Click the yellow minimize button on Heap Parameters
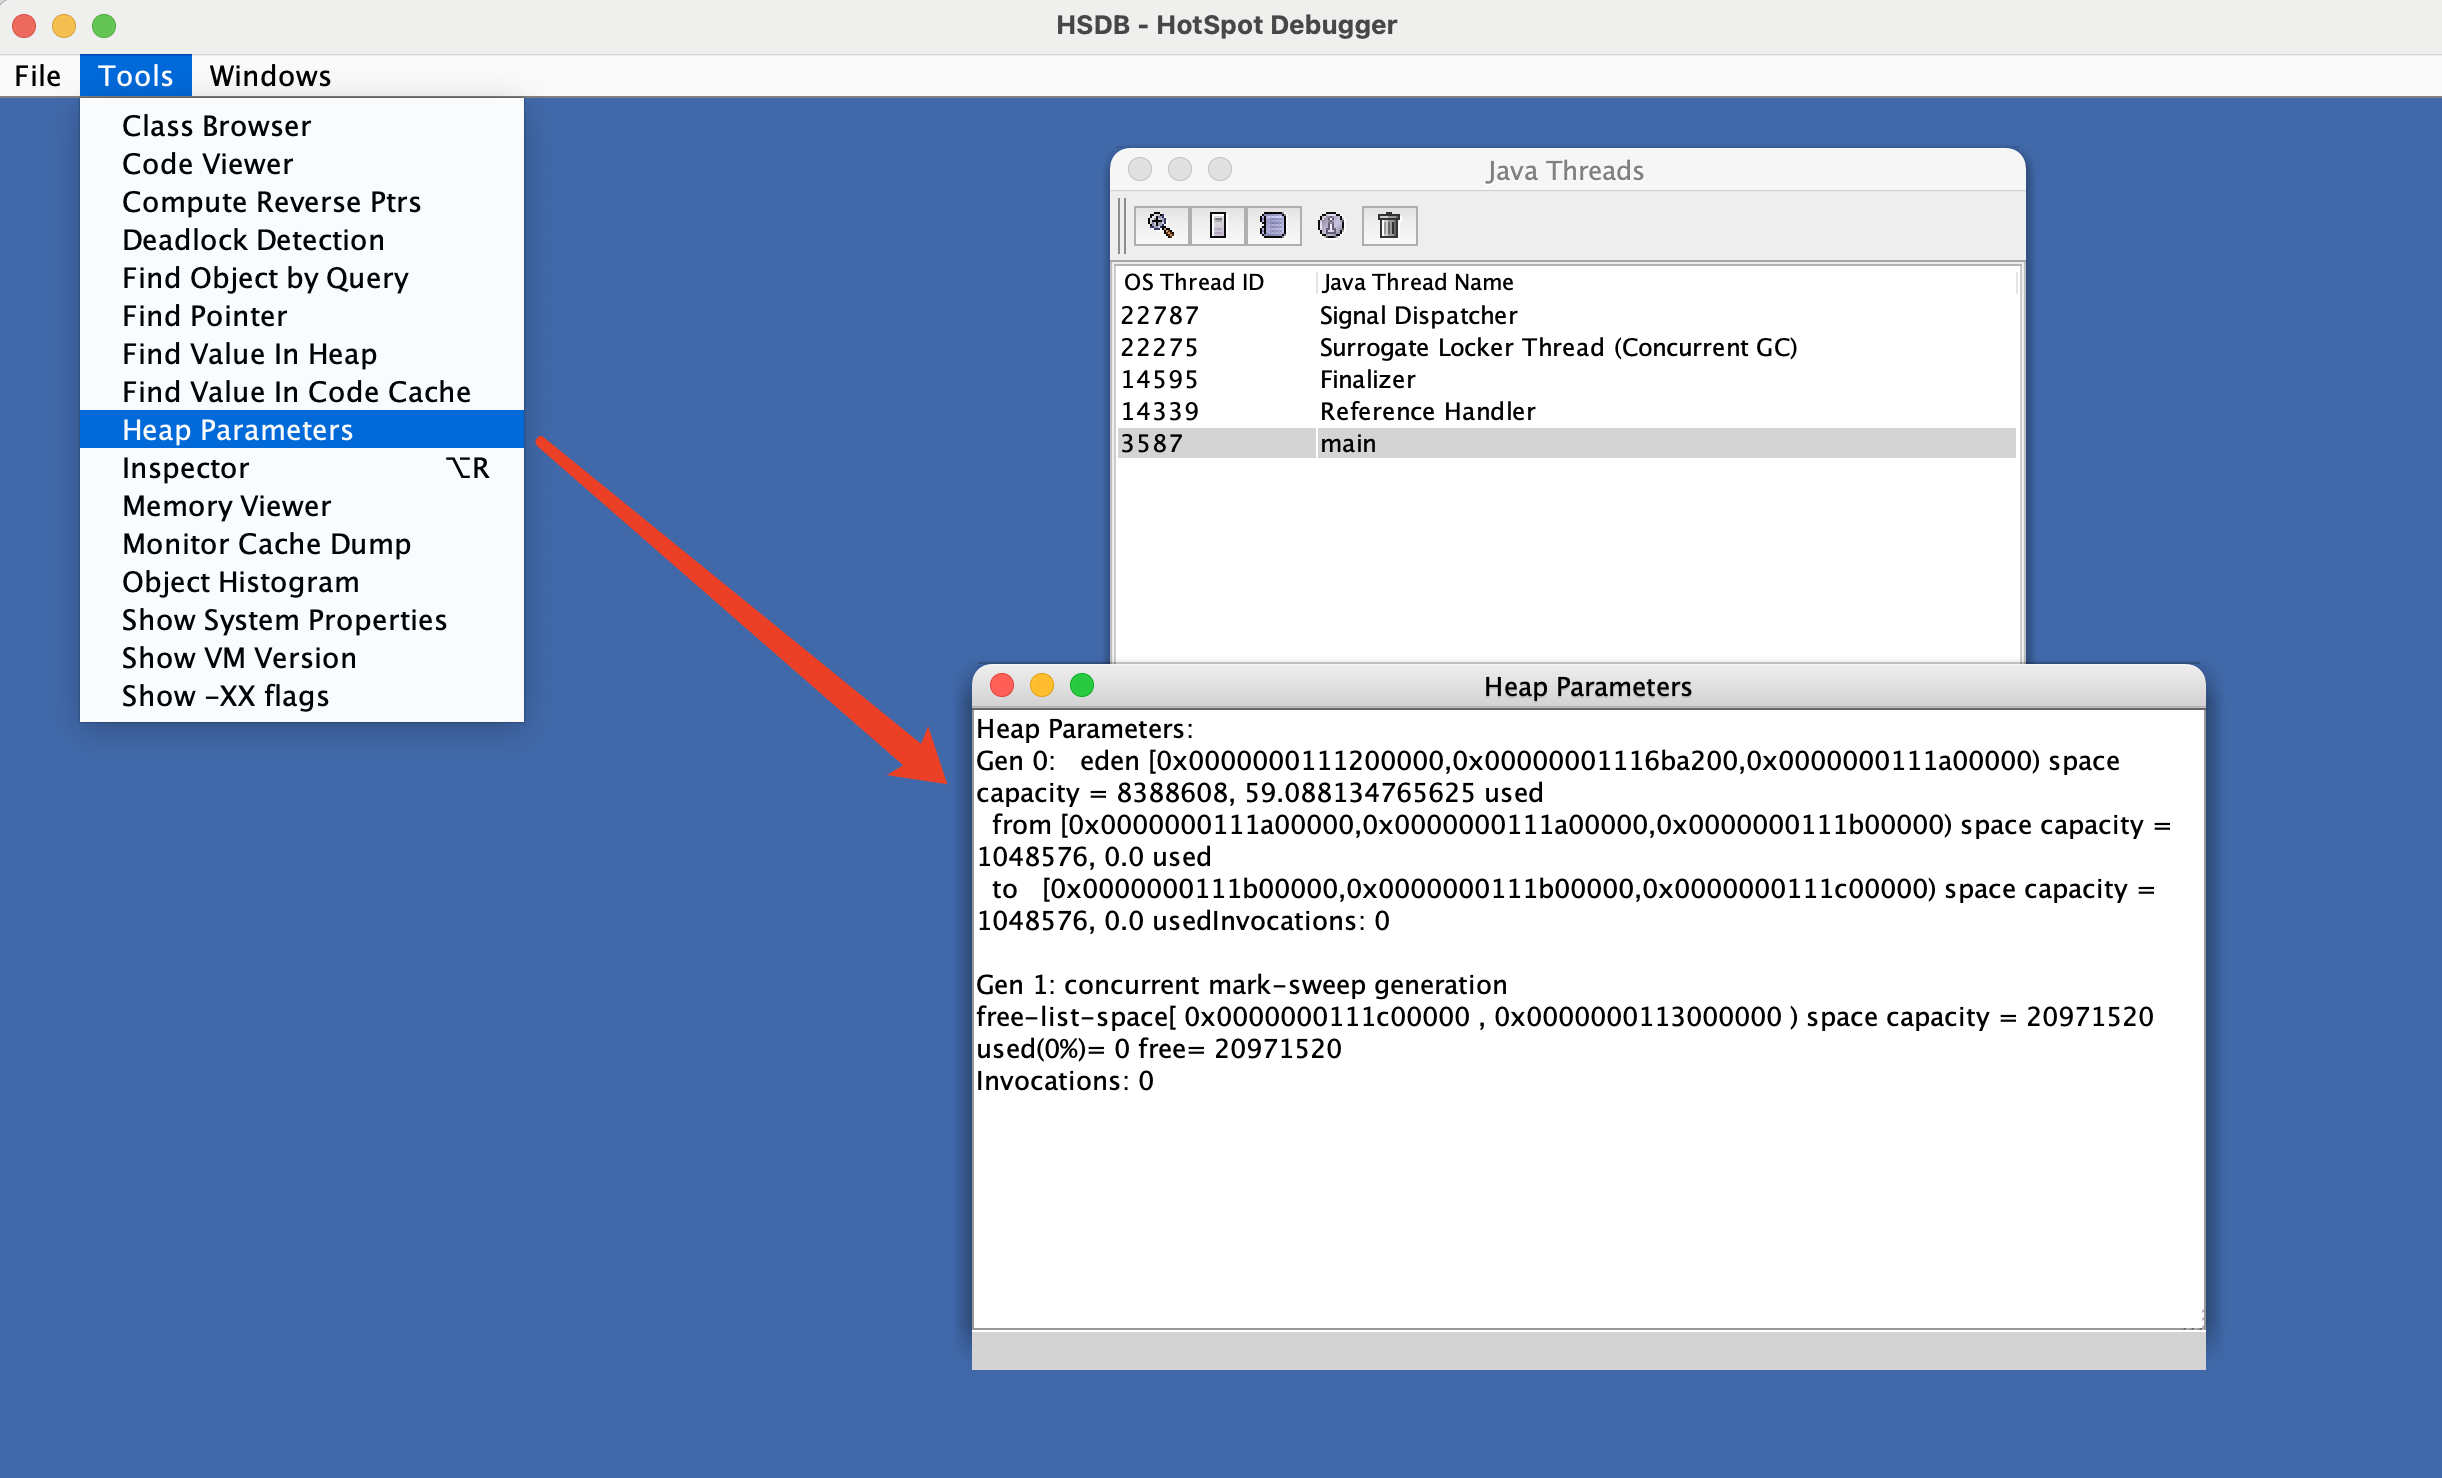 pos(1042,686)
